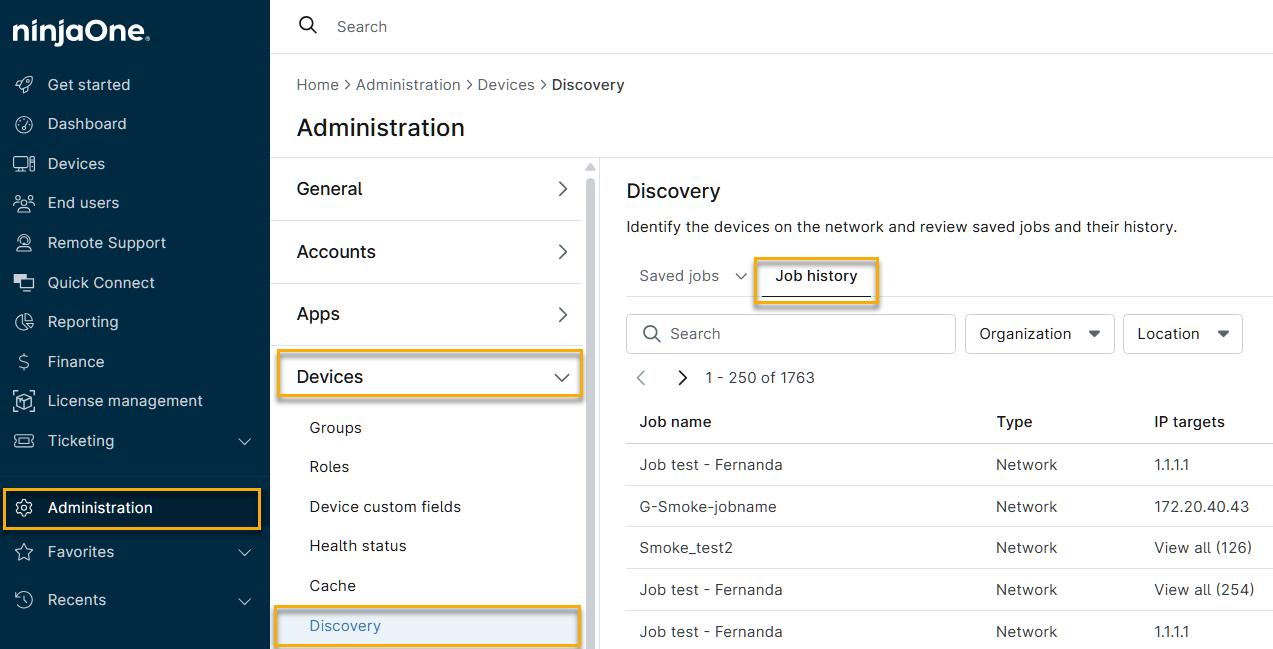
Task: Click the Job name column header
Action: pyautogui.click(x=675, y=422)
